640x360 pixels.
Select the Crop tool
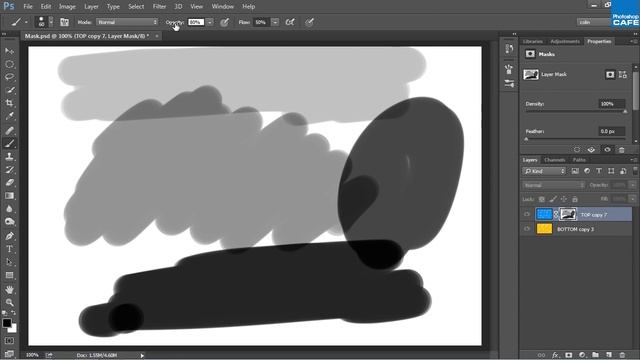tap(9, 103)
